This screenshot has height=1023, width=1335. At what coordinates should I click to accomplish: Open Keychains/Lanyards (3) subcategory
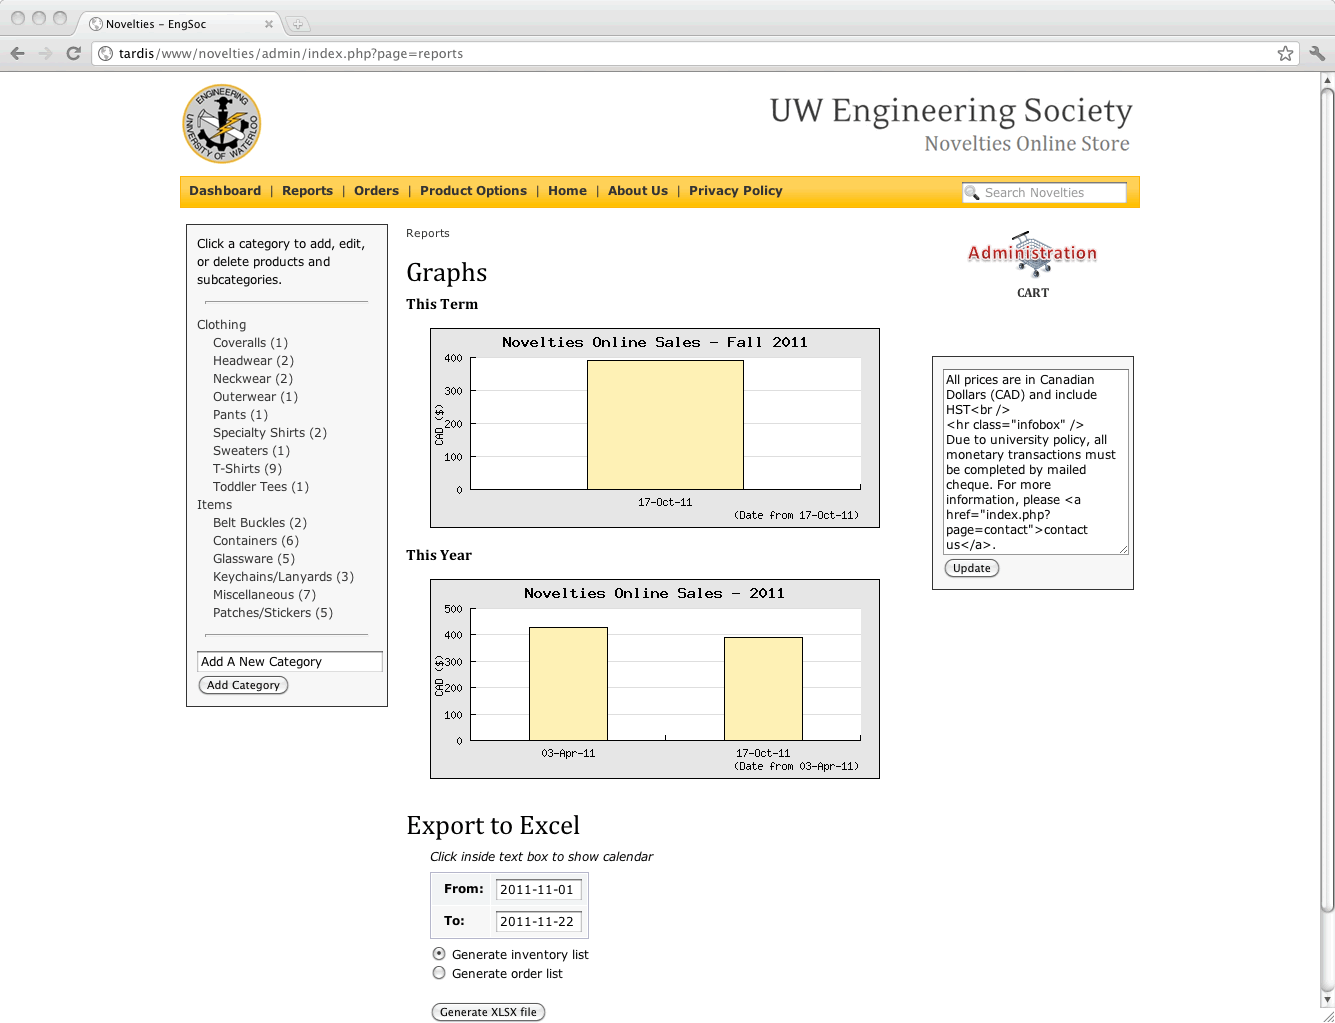[x=283, y=577]
